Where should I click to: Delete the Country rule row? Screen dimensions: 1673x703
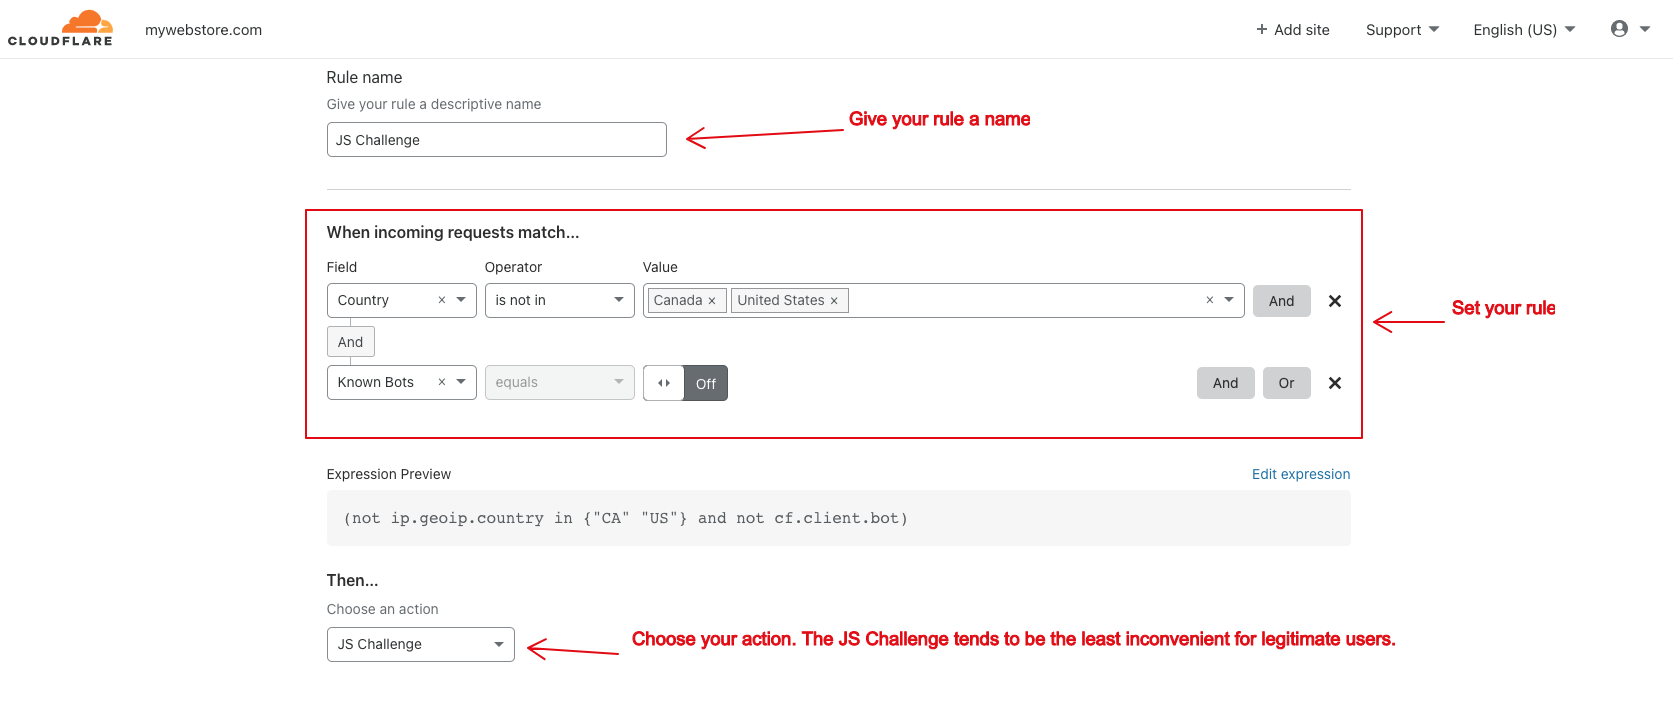tap(1334, 301)
